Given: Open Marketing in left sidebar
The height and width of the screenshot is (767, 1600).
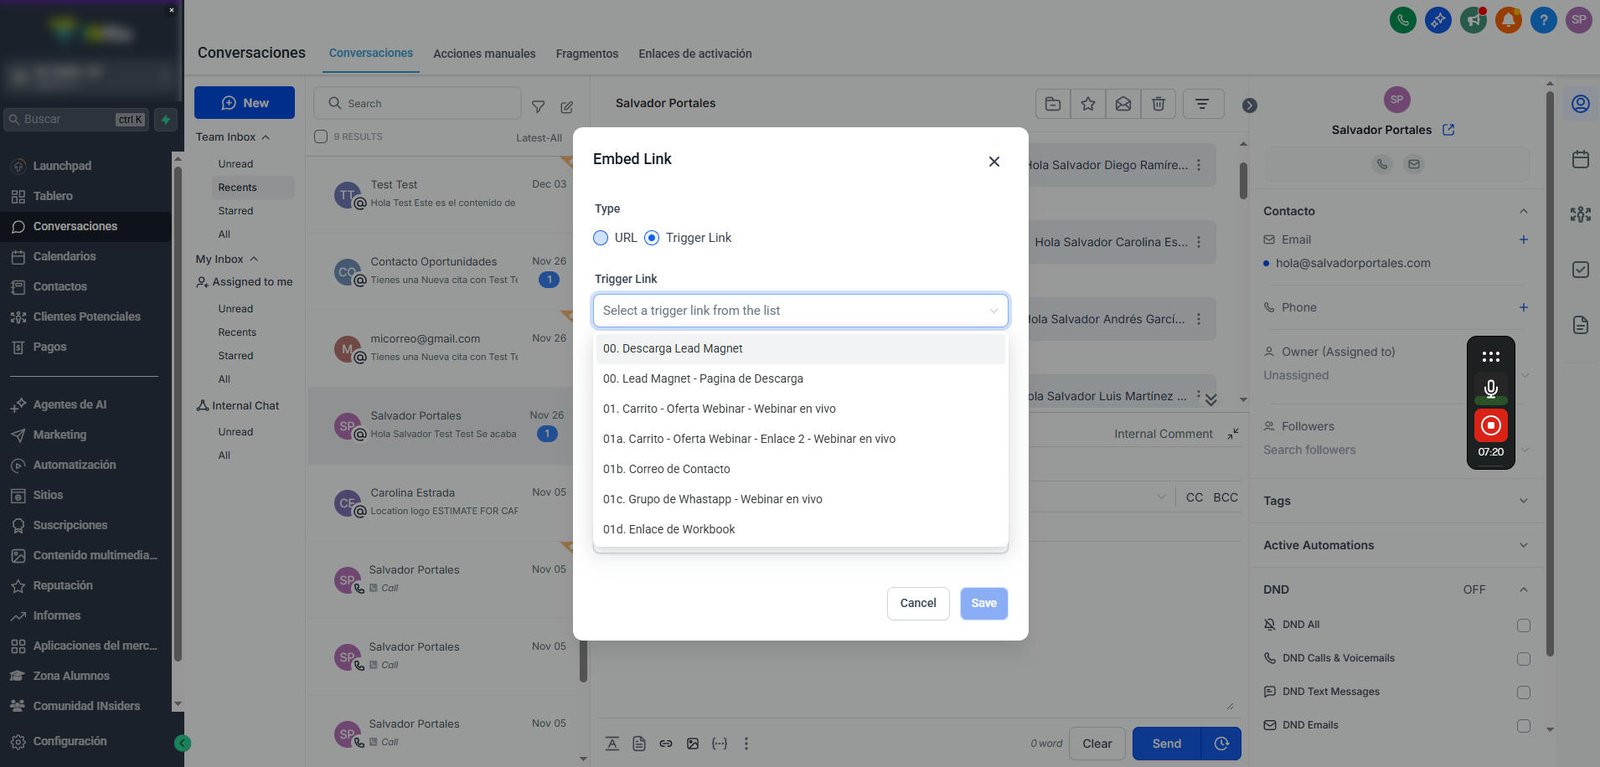Looking at the screenshot, I should click(x=60, y=435).
